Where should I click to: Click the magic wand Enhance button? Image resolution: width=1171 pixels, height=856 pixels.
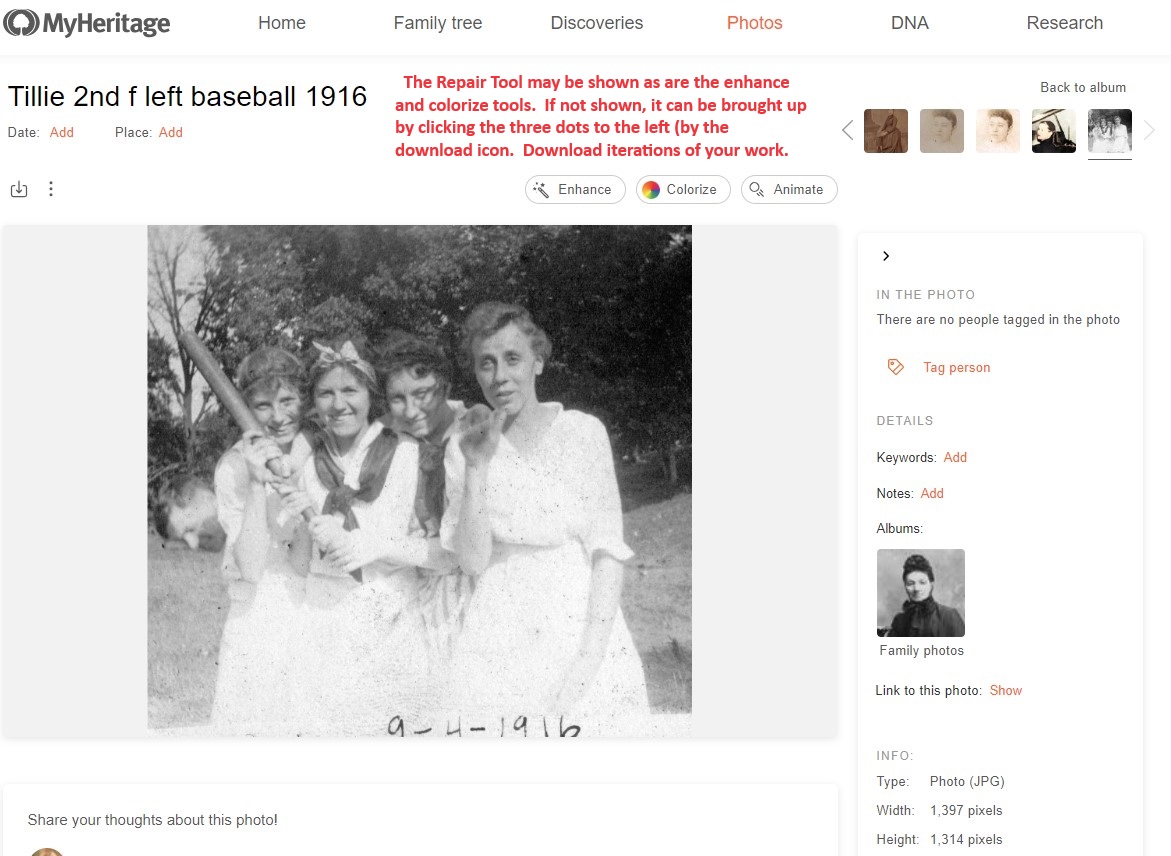[x=575, y=190]
